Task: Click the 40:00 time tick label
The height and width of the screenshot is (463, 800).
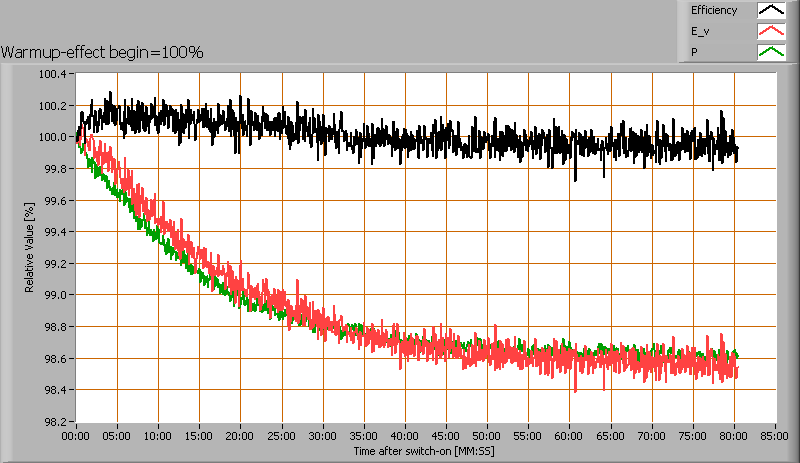Action: pyautogui.click(x=405, y=437)
